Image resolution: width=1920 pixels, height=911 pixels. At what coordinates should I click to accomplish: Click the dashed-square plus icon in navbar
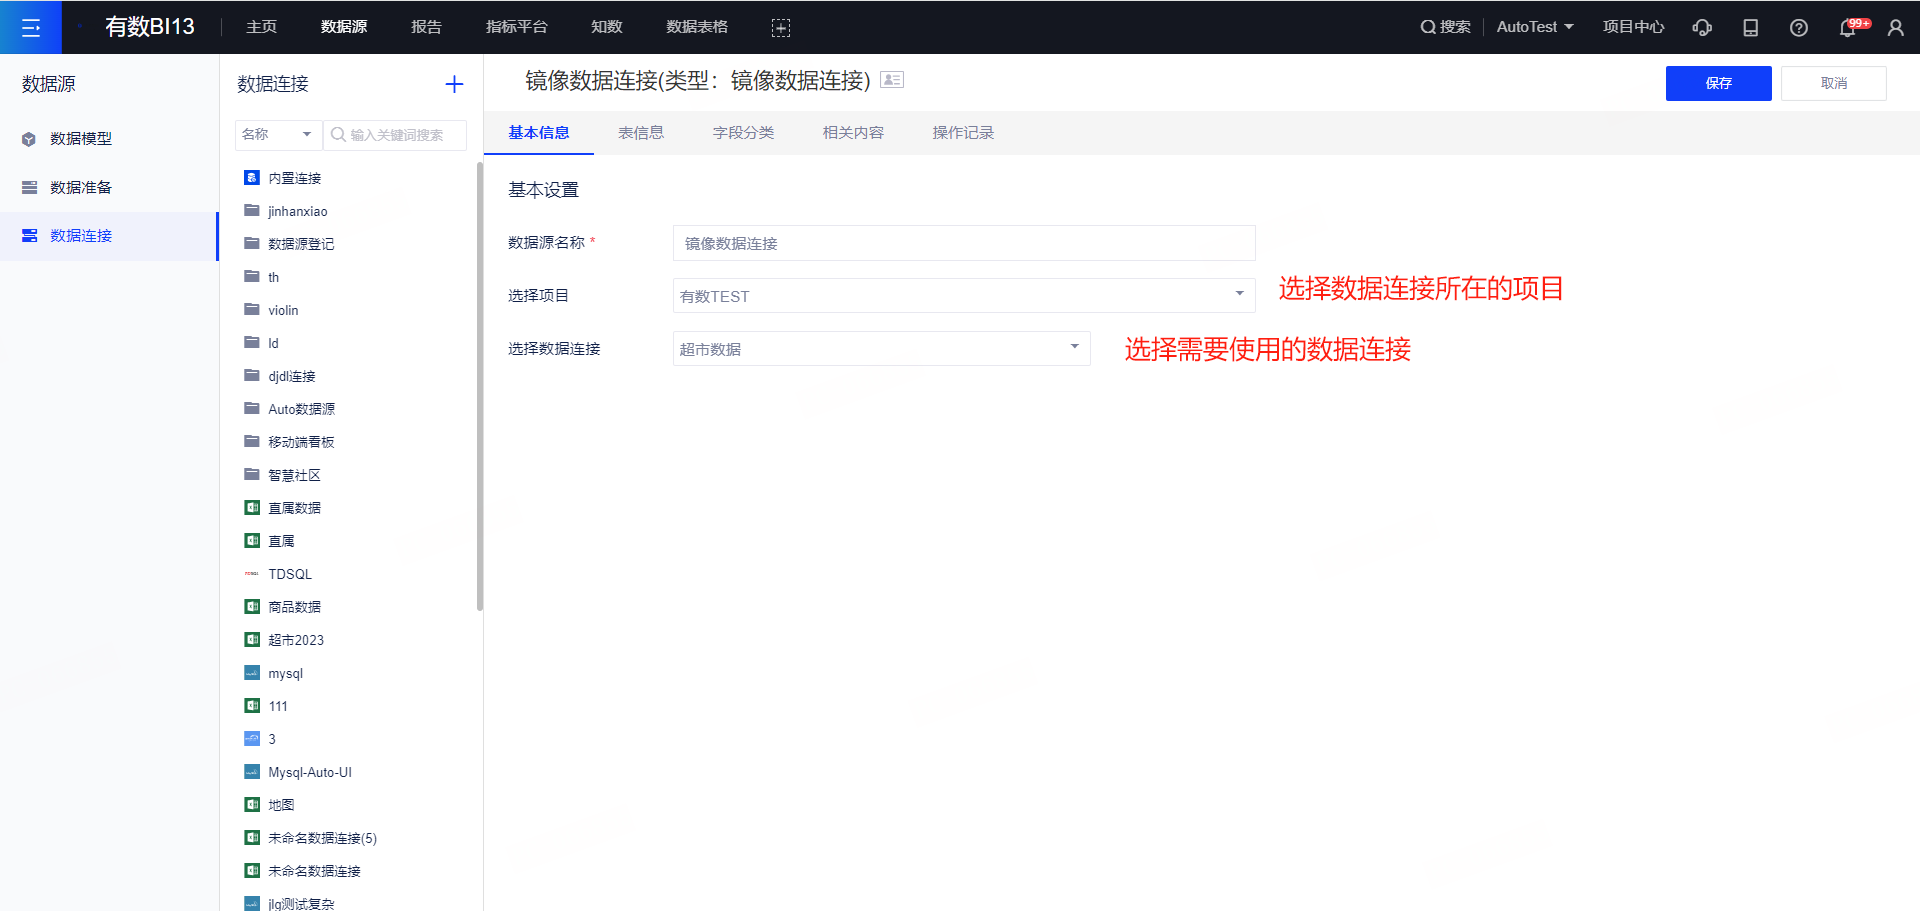780,28
